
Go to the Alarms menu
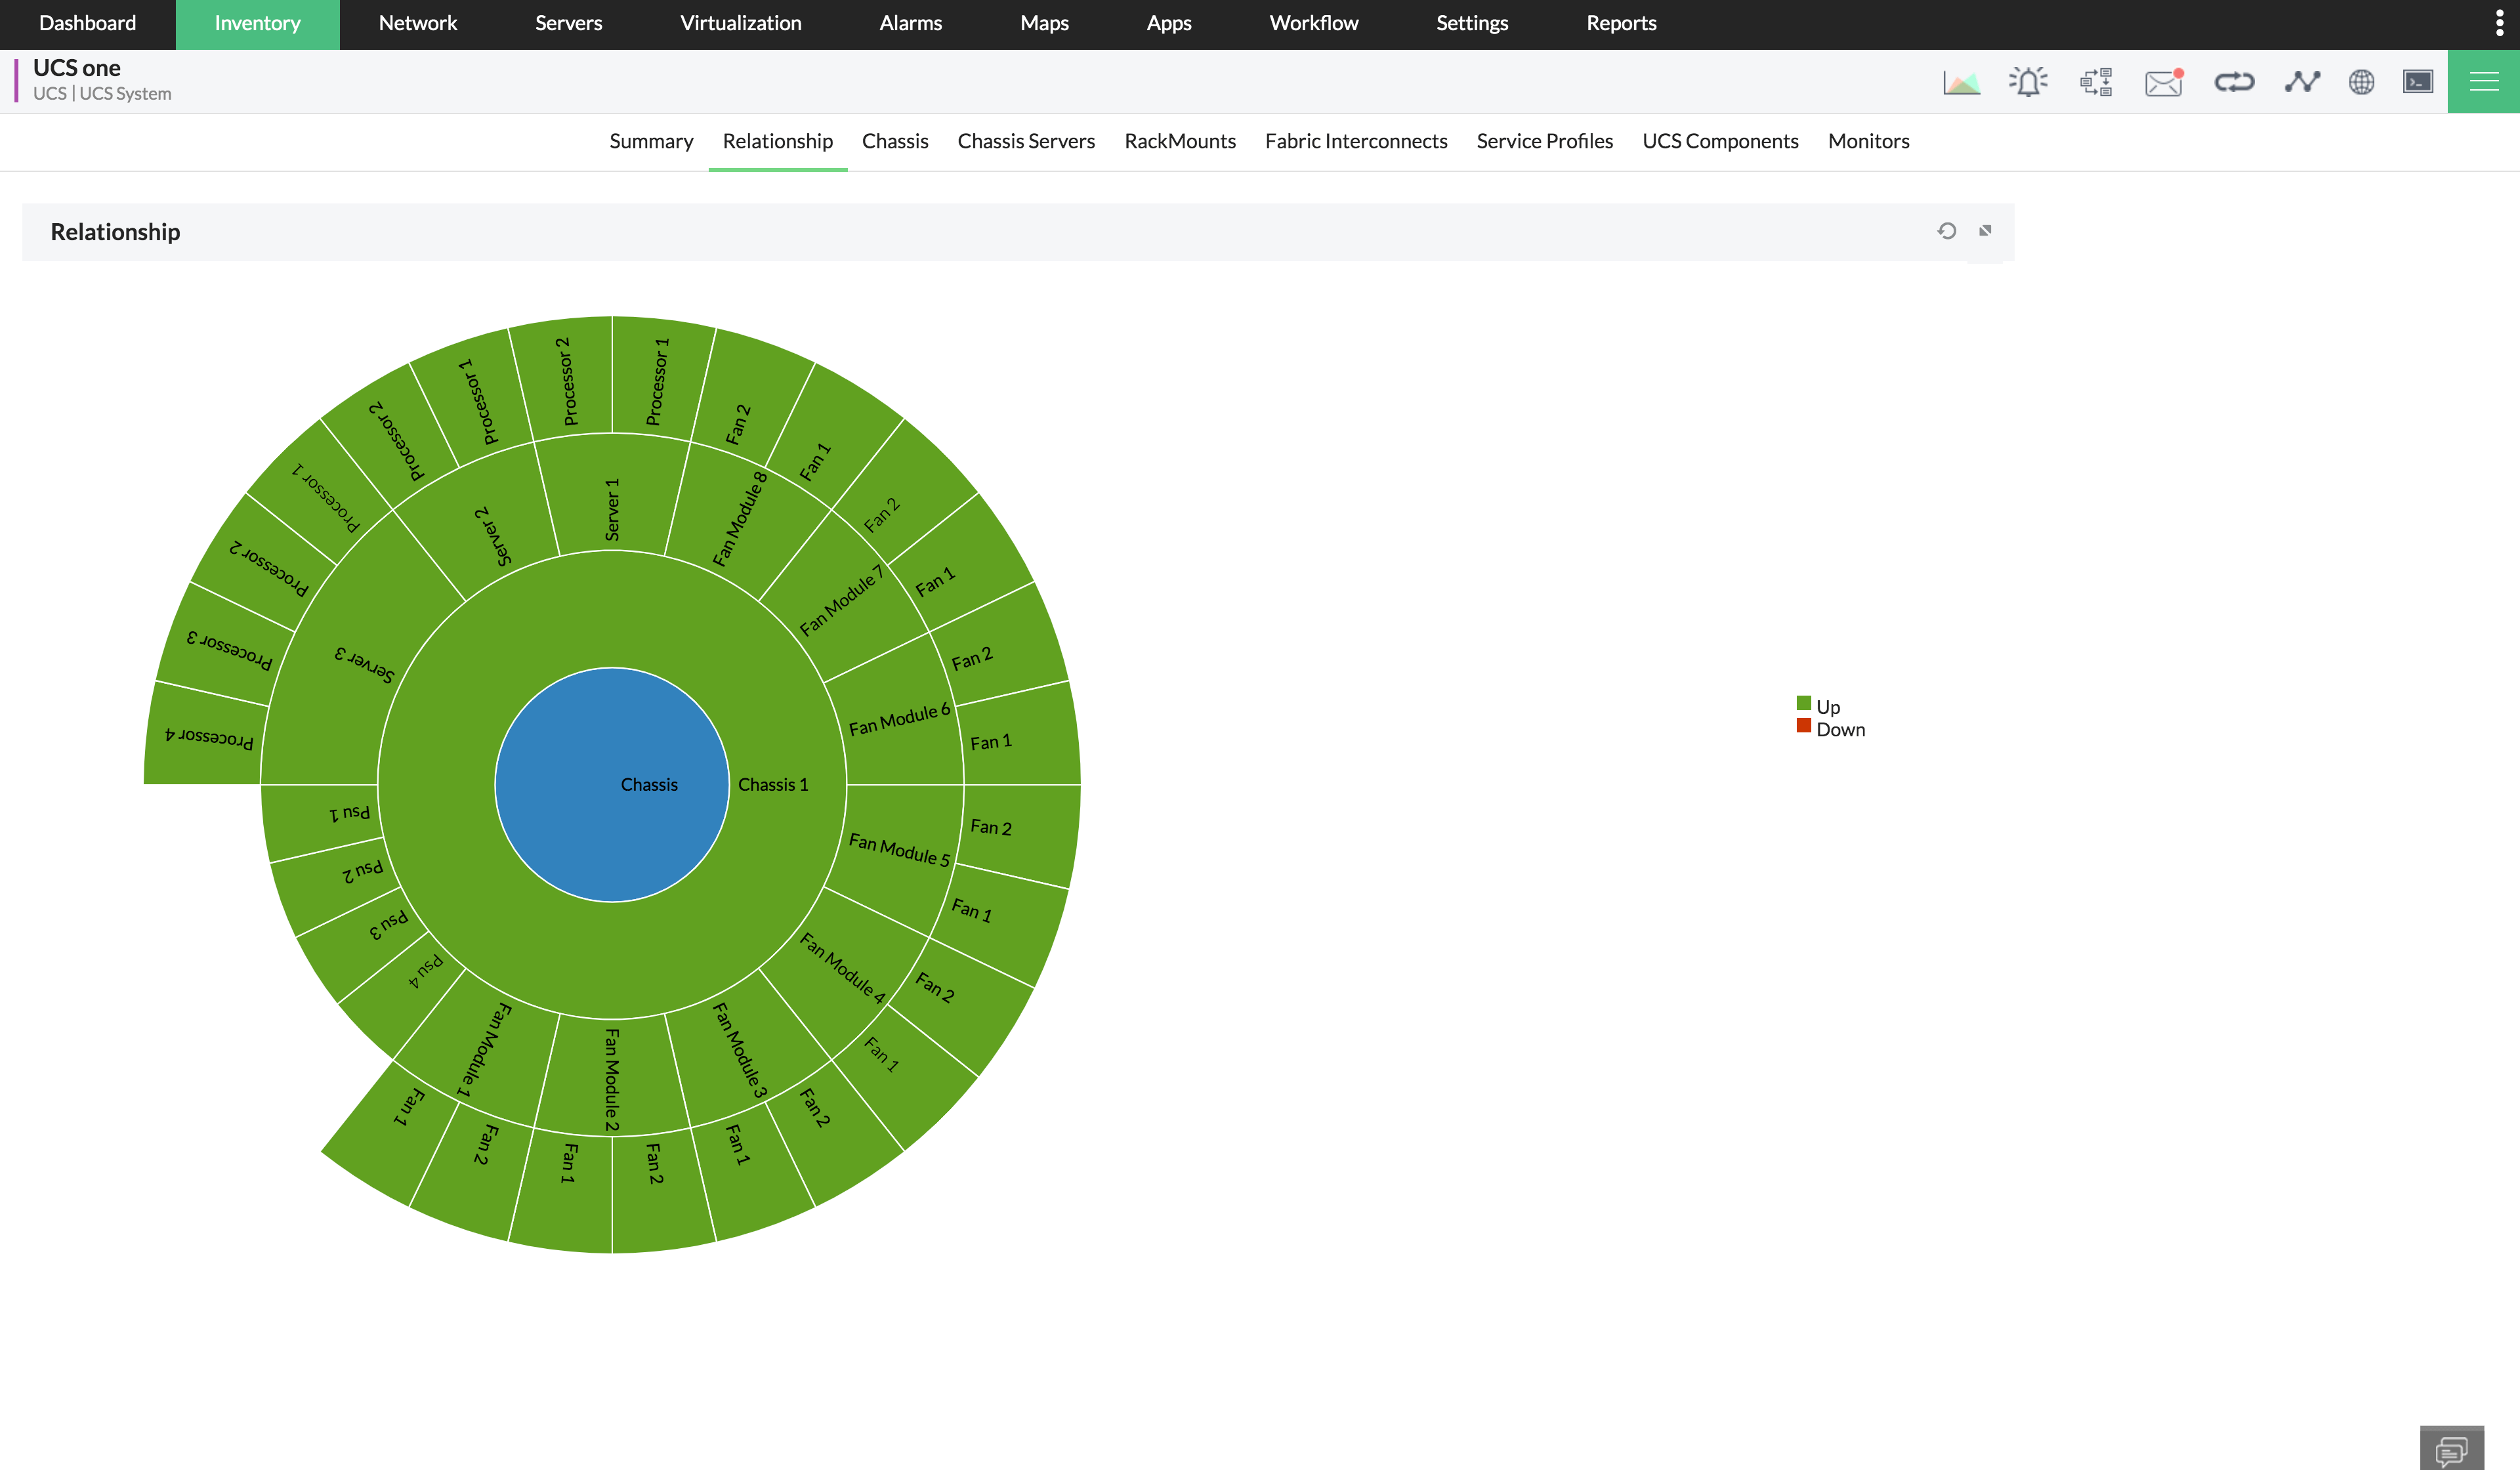(910, 23)
